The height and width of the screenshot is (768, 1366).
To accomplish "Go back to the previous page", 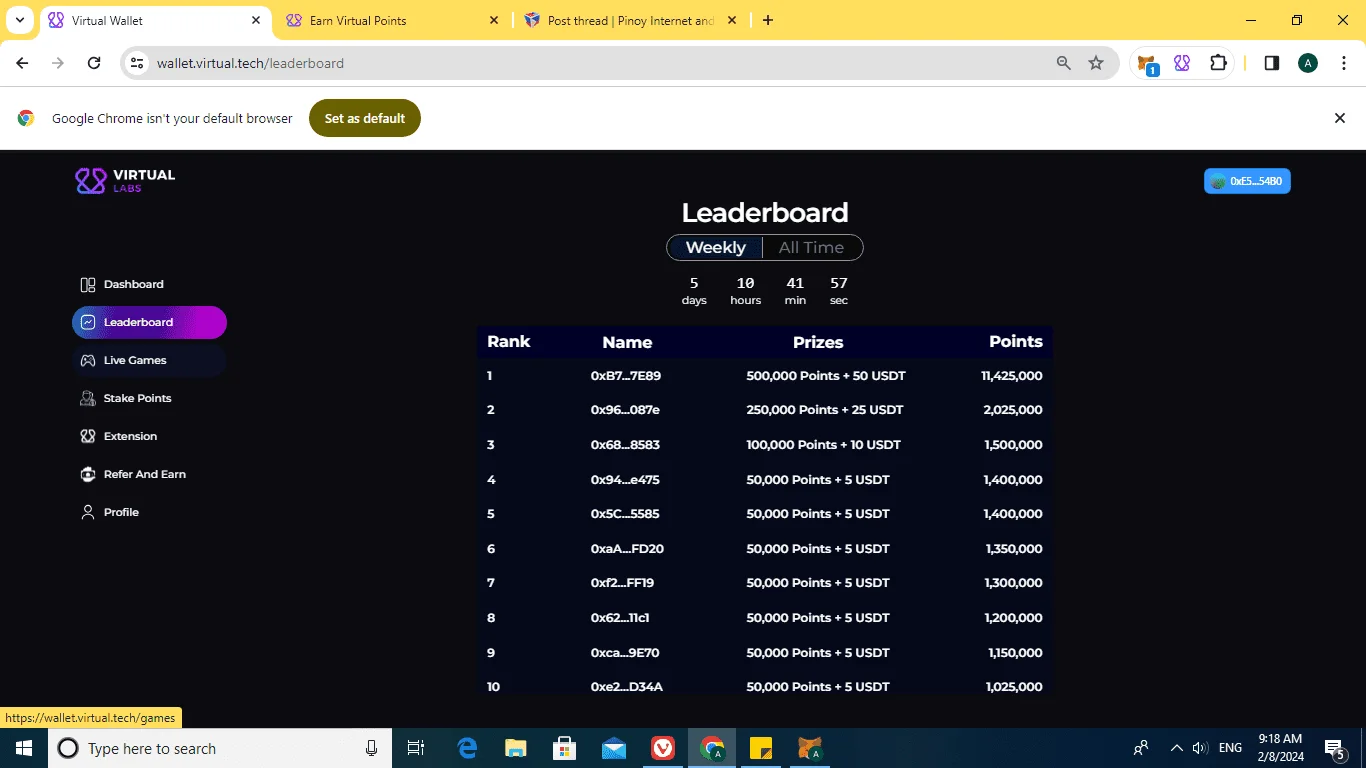I will coord(22,63).
